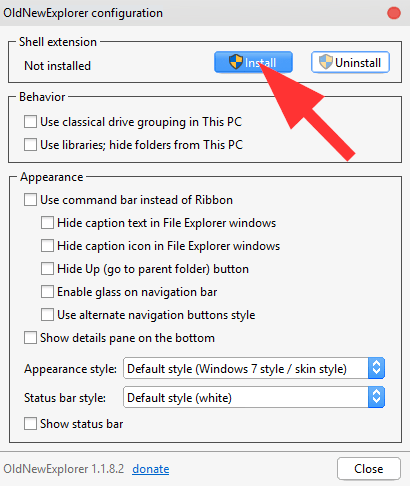Click the shield icon on Install button
Viewport: 410px width, 486px height.
point(236,62)
